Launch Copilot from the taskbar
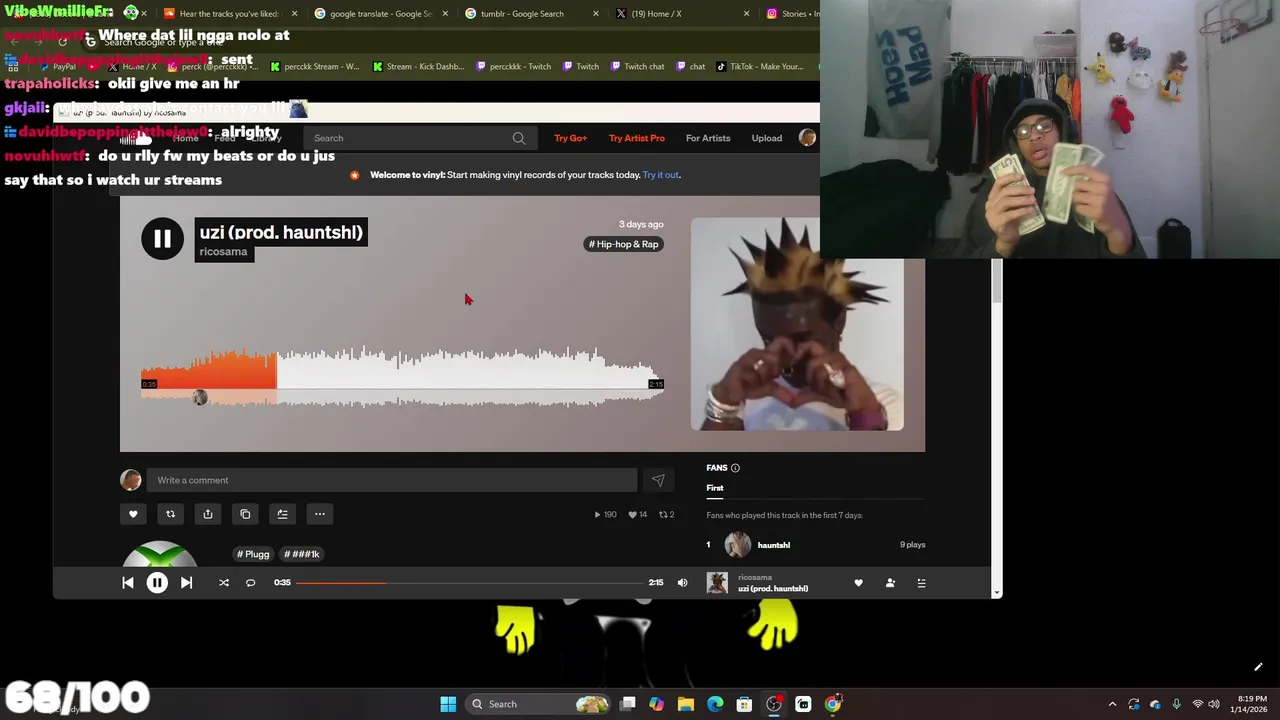1280x720 pixels. pyautogui.click(x=656, y=704)
